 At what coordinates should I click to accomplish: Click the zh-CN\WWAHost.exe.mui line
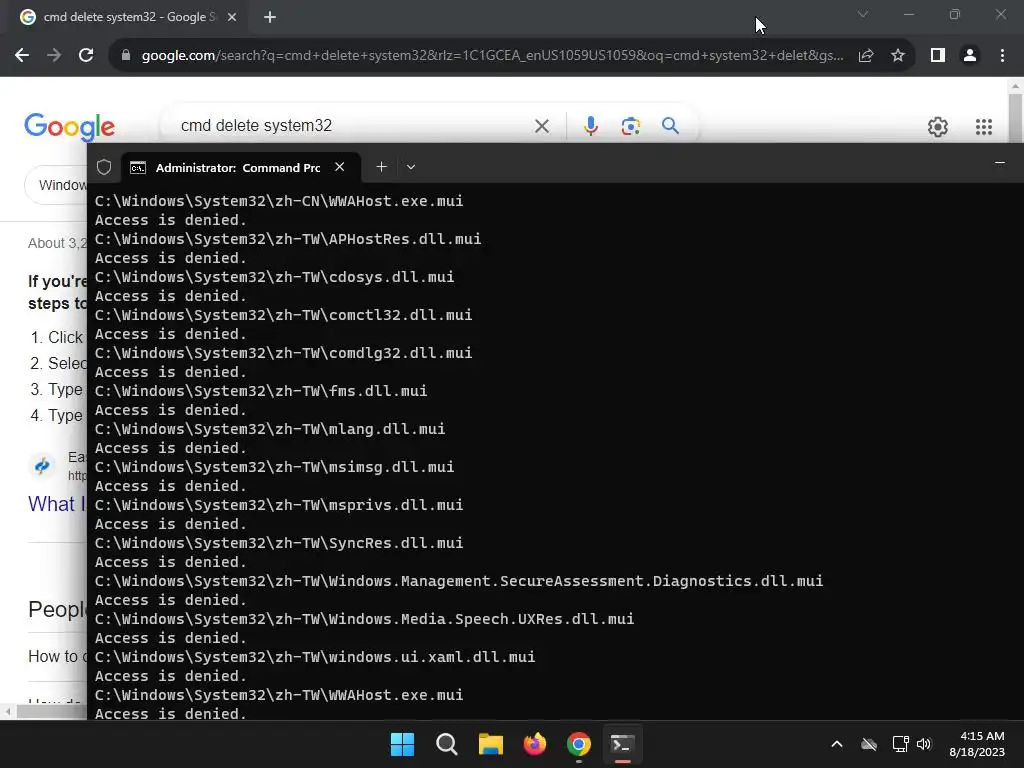pos(279,201)
